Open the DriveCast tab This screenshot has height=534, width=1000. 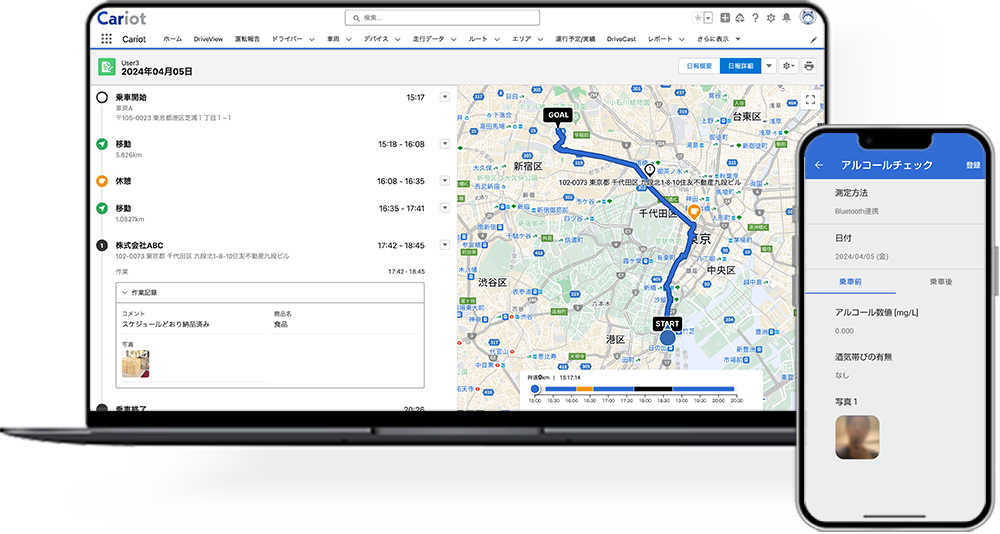[621, 39]
